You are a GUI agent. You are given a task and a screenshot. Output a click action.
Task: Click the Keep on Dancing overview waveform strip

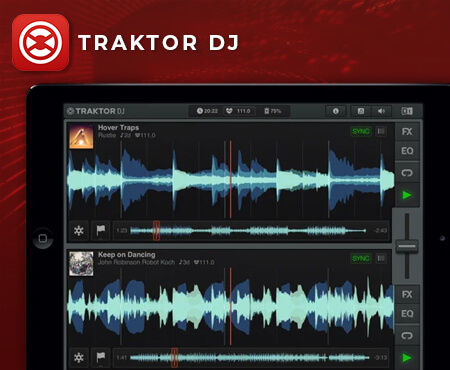click(251, 358)
